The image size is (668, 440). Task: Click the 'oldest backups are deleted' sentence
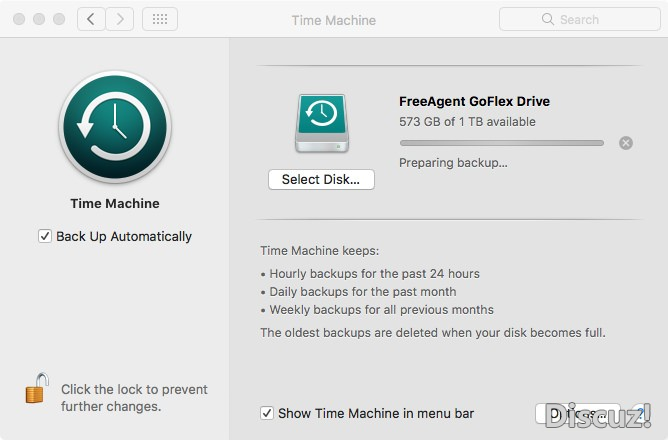(432, 333)
